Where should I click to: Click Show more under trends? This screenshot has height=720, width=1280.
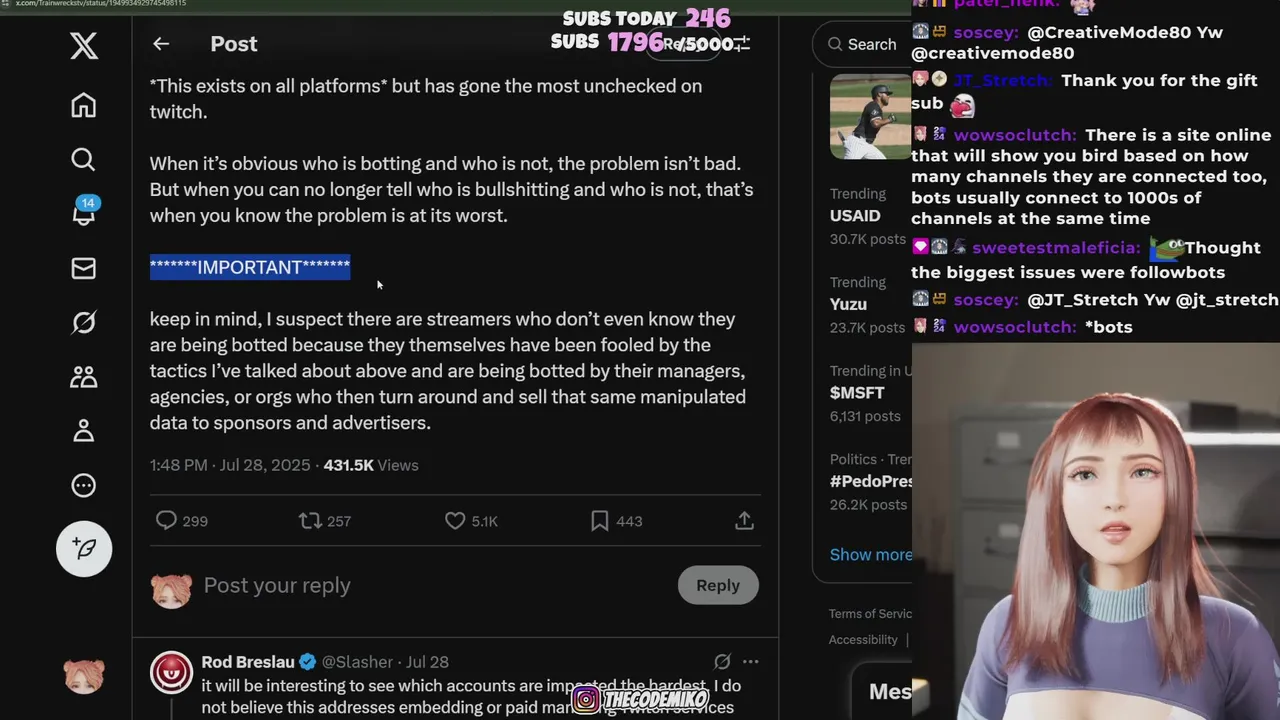tap(870, 555)
